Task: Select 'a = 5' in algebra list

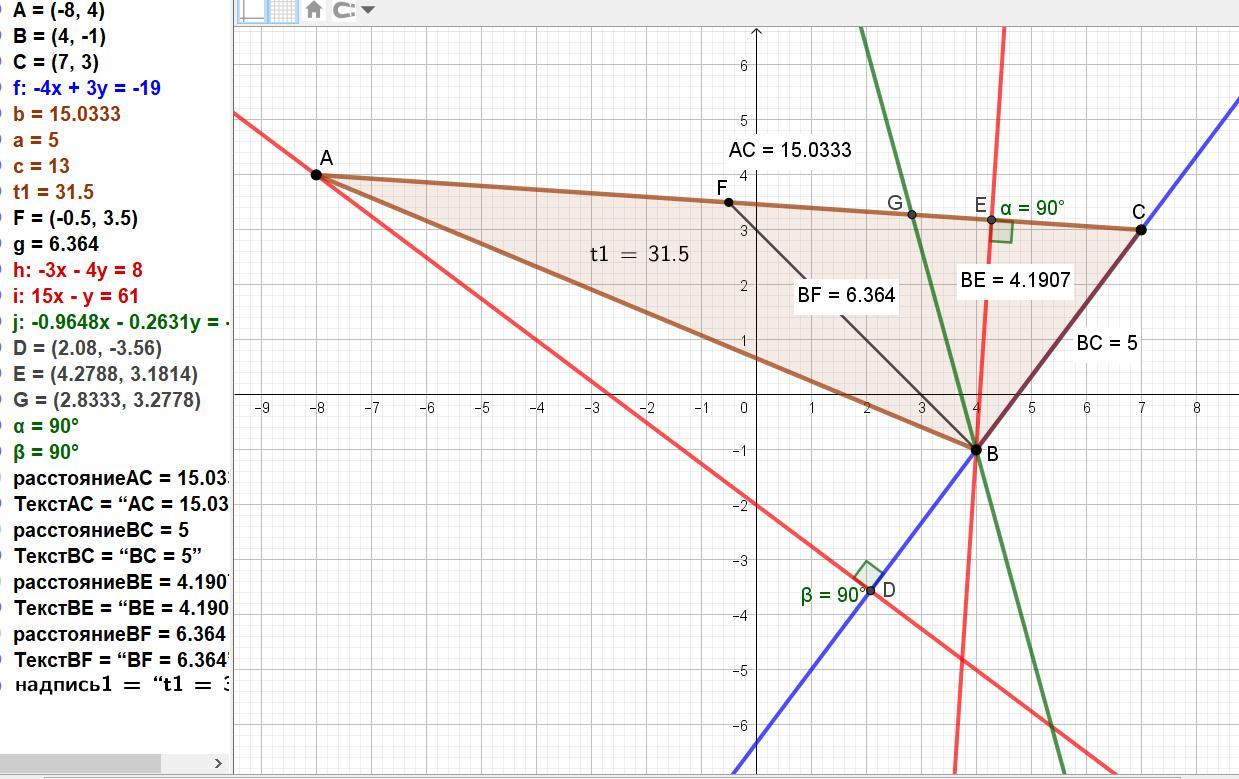Action: pos(36,140)
